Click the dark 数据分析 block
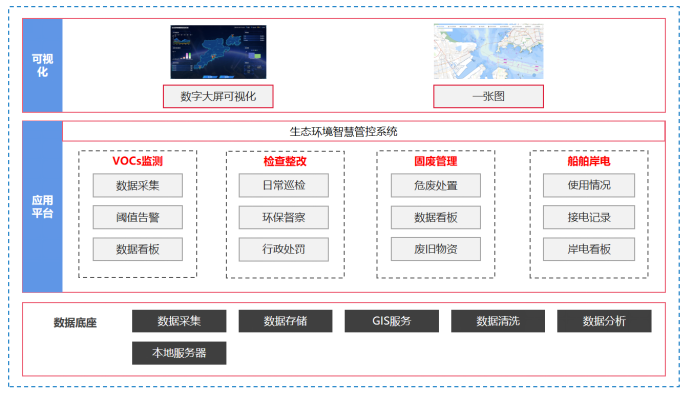The image size is (693, 398). coord(604,321)
